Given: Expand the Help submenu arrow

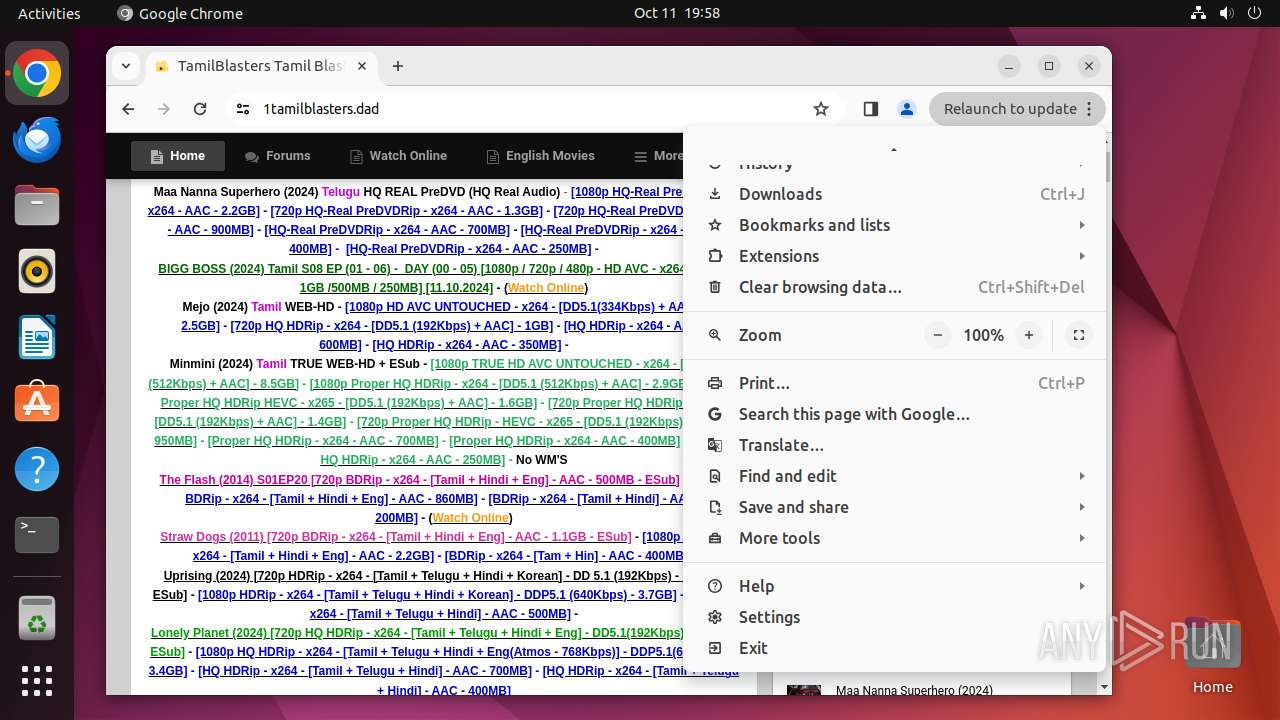Looking at the screenshot, I should click(1082, 586).
